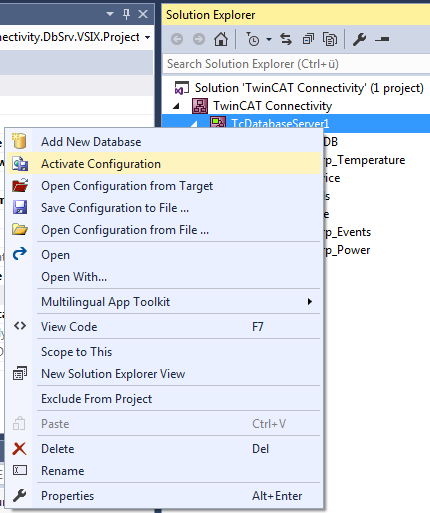The height and width of the screenshot is (513, 430).
Task: Click the blue arrow Open icon
Action: pos(20,254)
